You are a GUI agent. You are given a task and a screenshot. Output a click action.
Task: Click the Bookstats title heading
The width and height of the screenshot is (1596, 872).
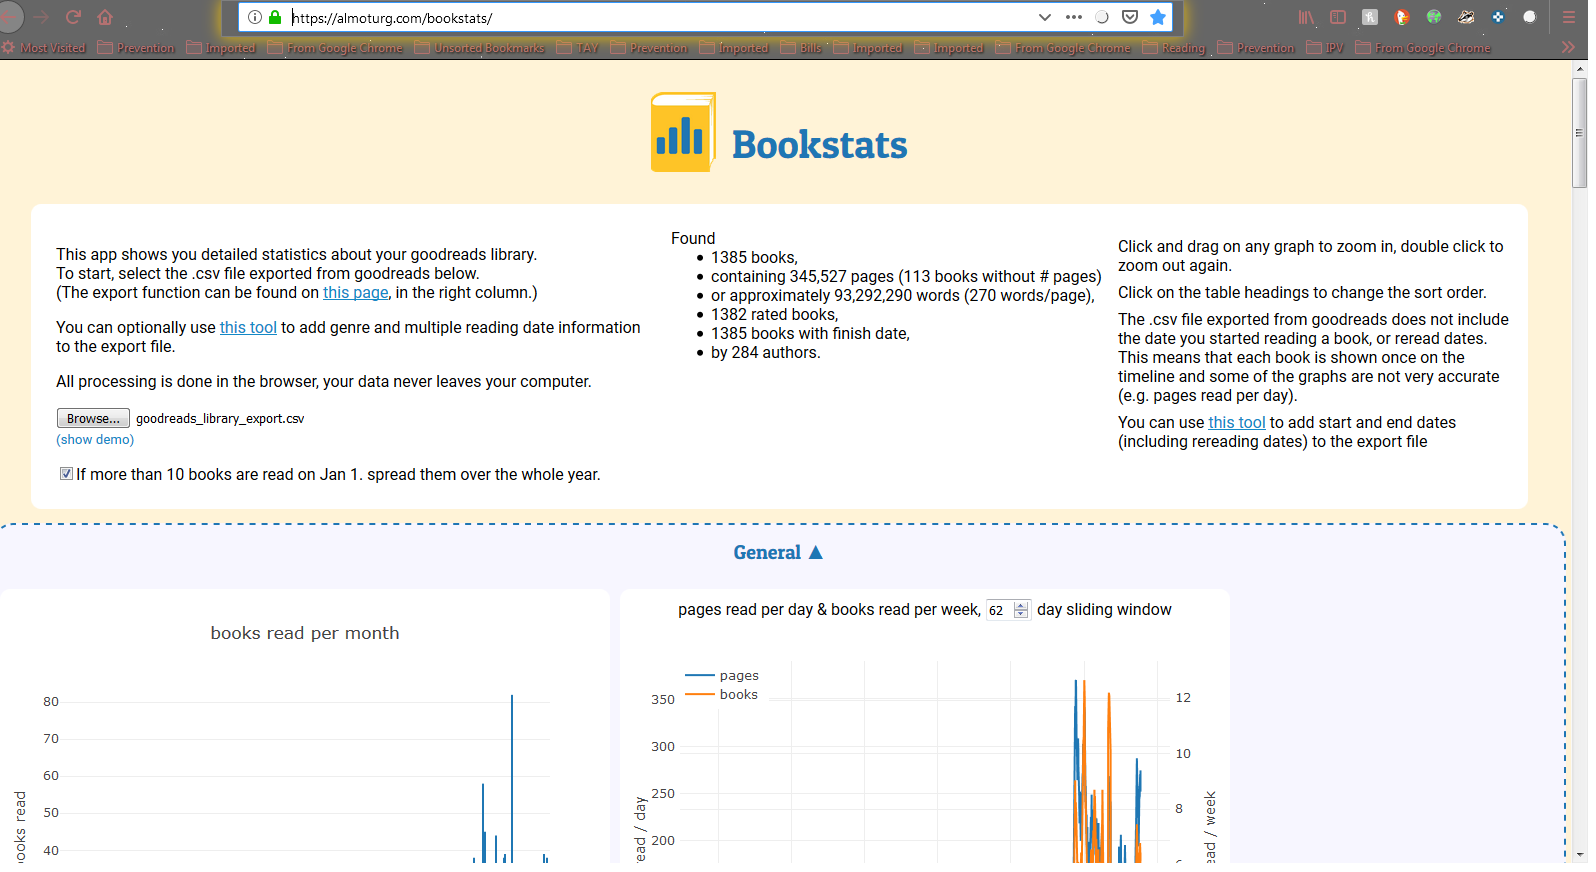pos(820,145)
